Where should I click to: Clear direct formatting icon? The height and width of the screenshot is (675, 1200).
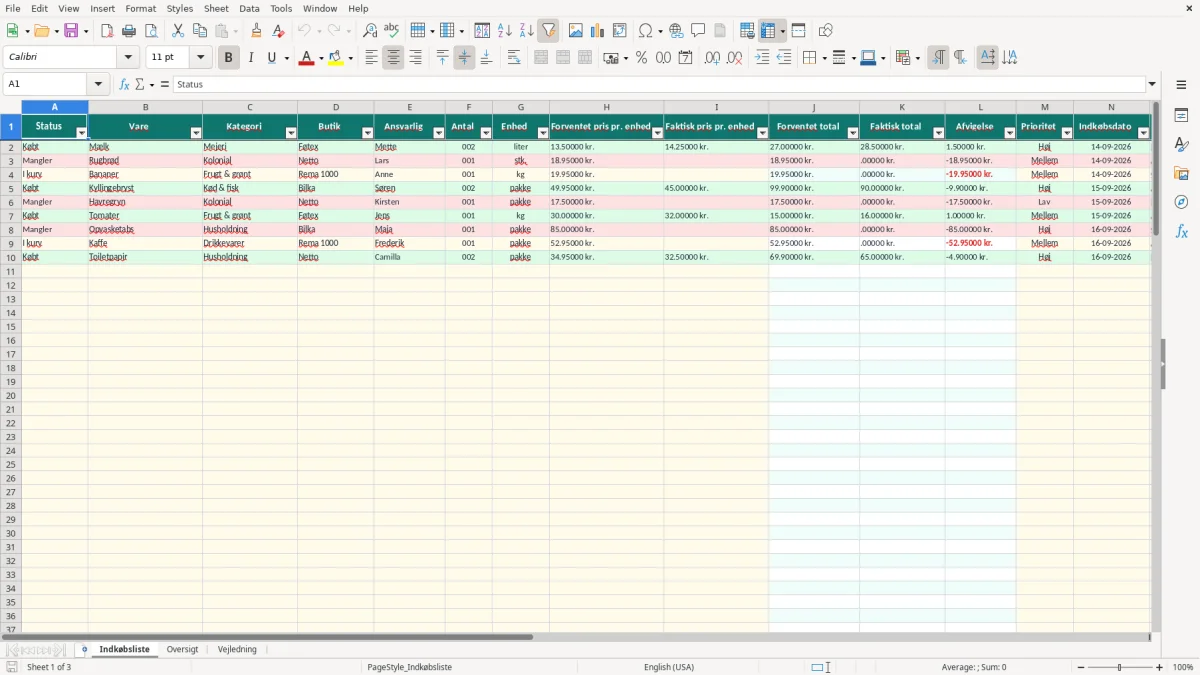click(x=279, y=31)
